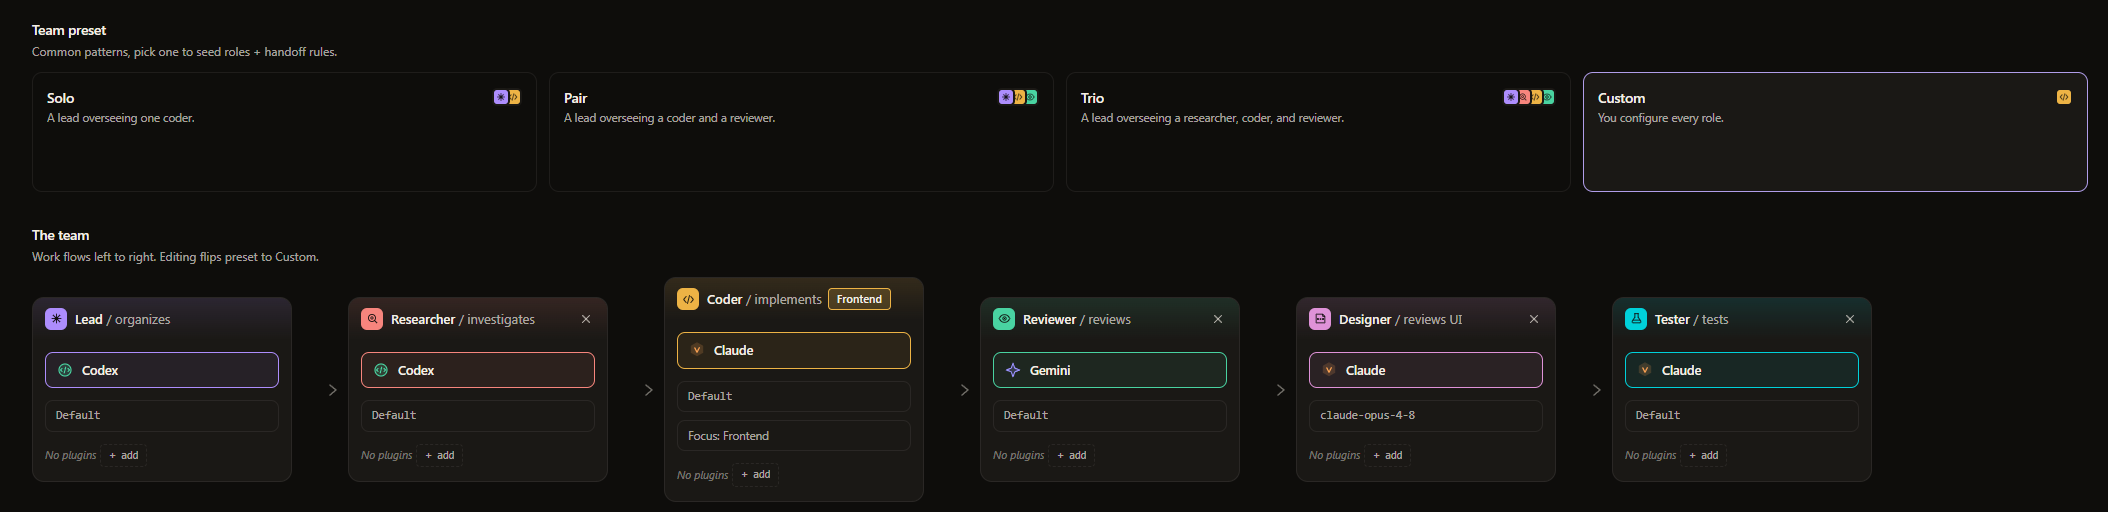This screenshot has height=512, width=2108.
Task: Open the Reviewer agent Gemini selector
Action: tap(1110, 370)
